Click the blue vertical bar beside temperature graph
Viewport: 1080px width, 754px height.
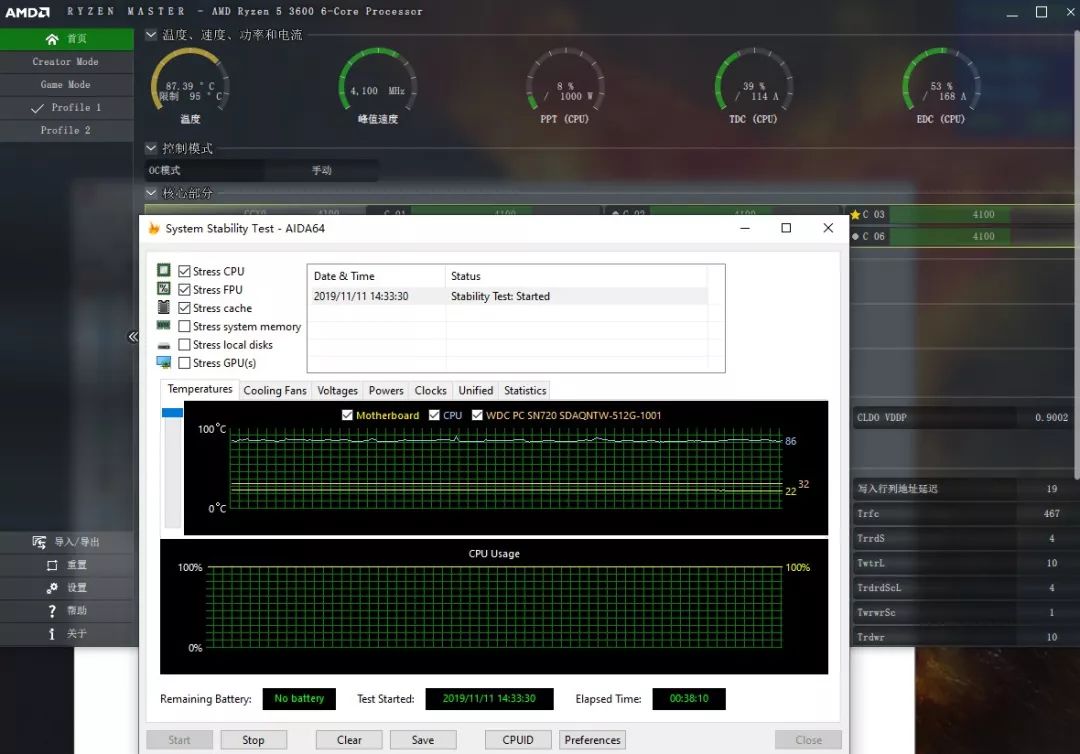pyautogui.click(x=172, y=412)
